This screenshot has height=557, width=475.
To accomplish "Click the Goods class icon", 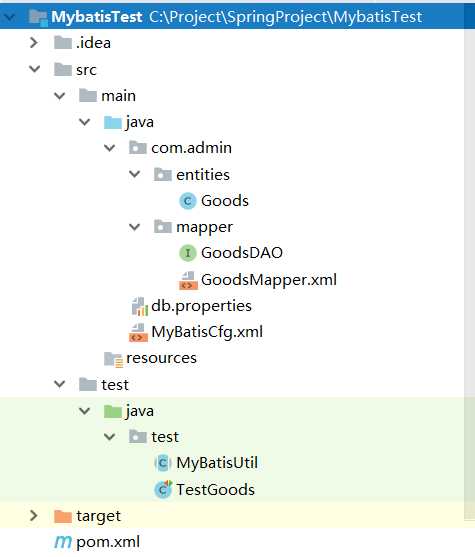I will [x=188, y=201].
